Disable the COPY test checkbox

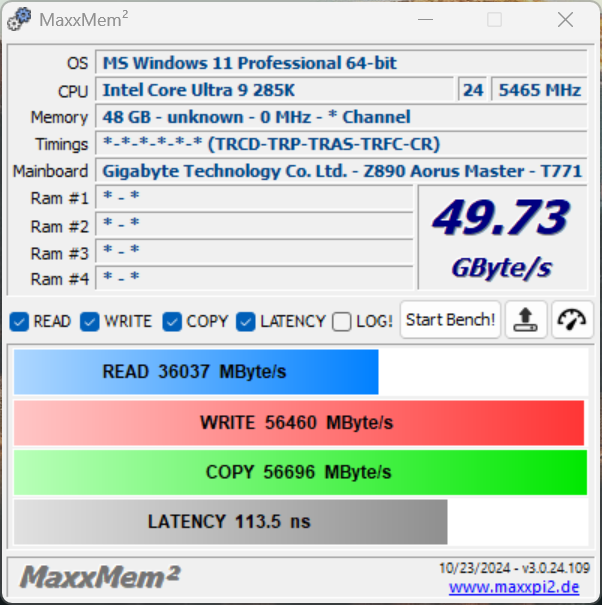(172, 322)
